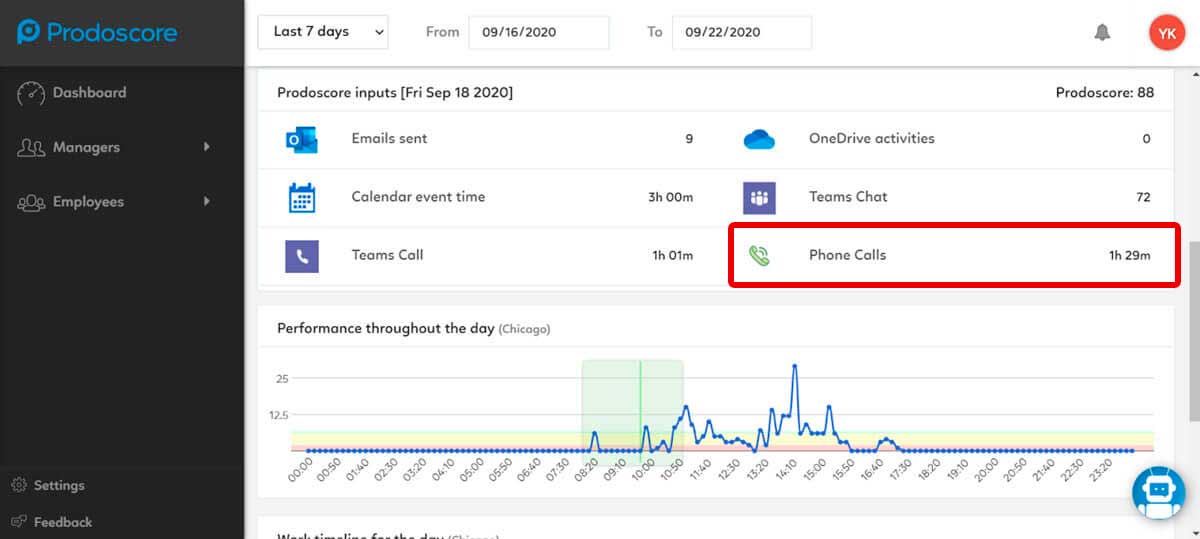Viewport: 1200px width, 539px height.
Task: Click the Prodoscore inputs date heading
Action: [395, 92]
